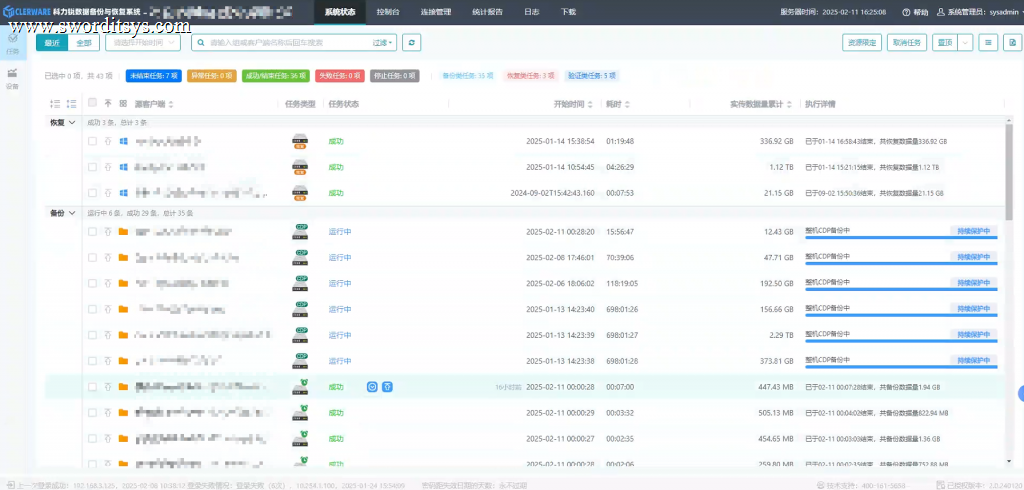
Task: Click pin icon in 00:07:53 row
Action: [108, 193]
